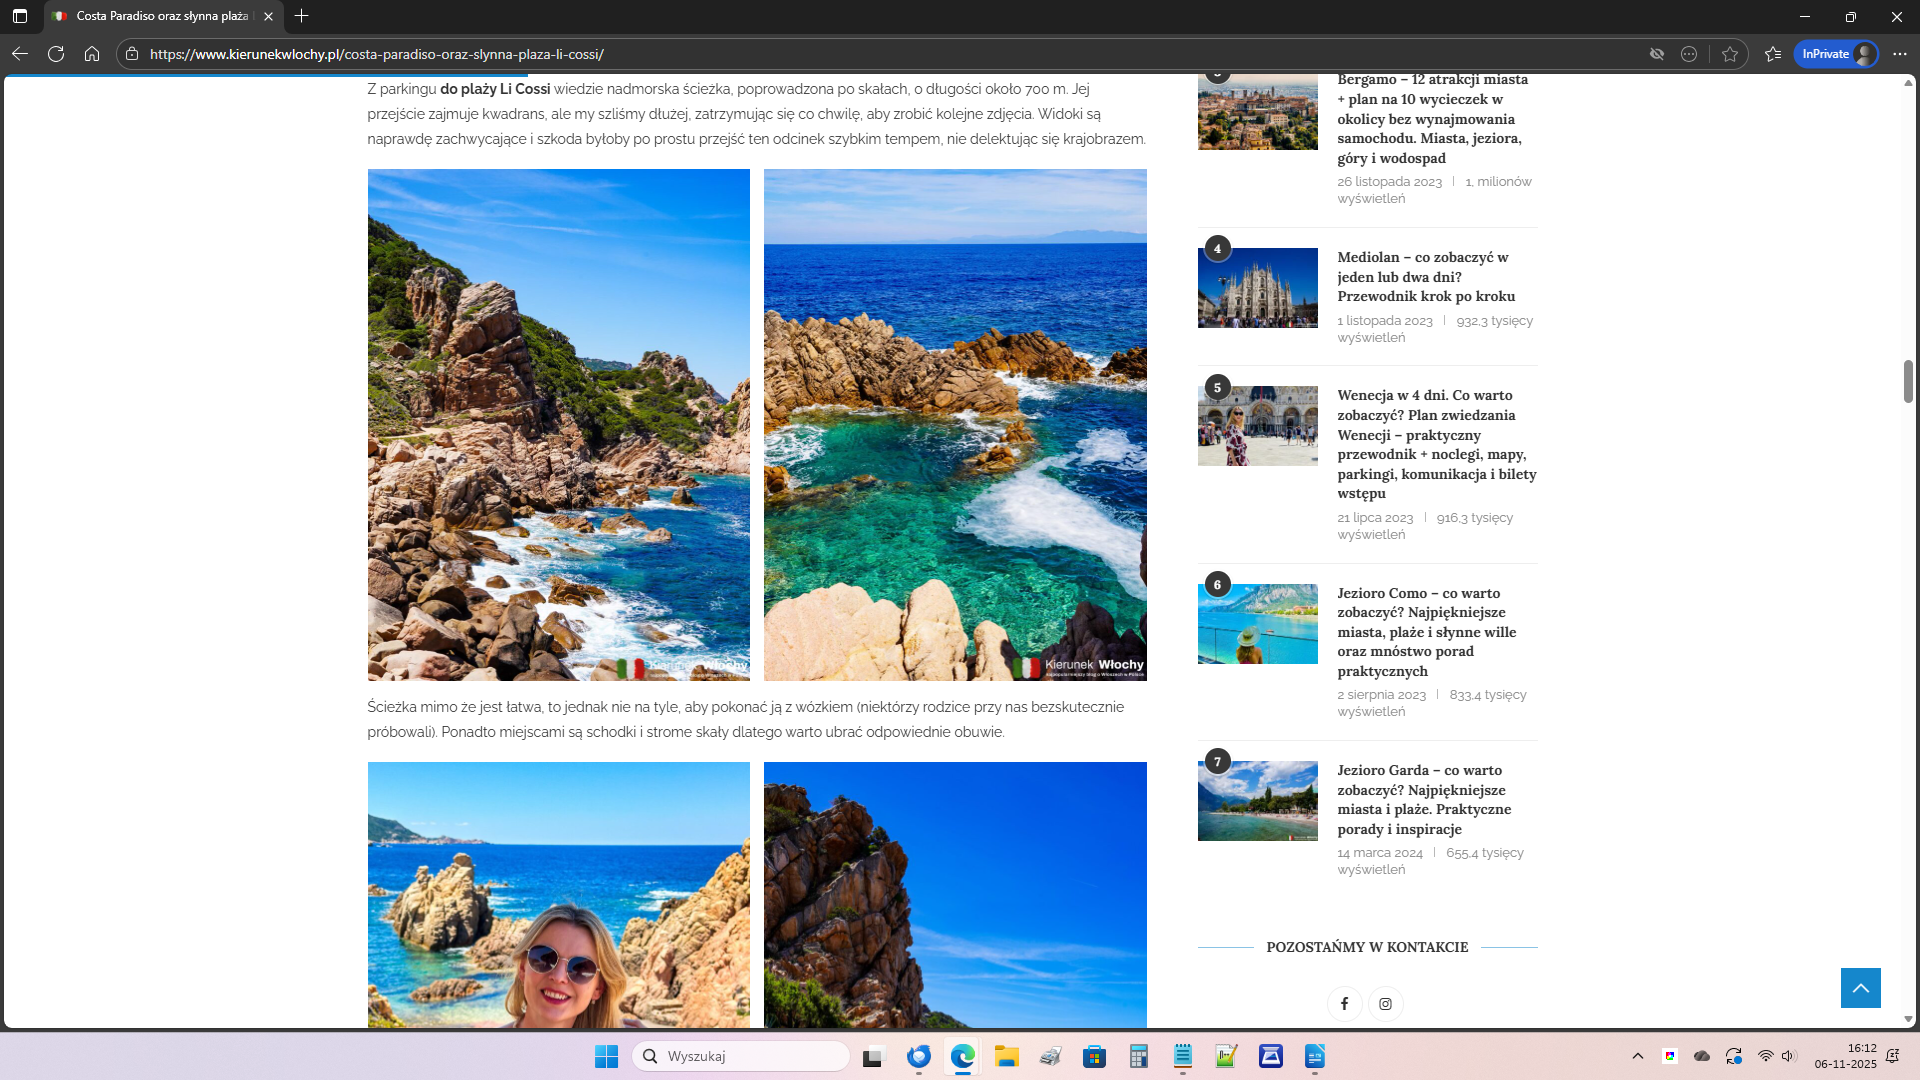Click the Jezioro Como article thumbnail
1920x1080 pixels.
point(1257,624)
